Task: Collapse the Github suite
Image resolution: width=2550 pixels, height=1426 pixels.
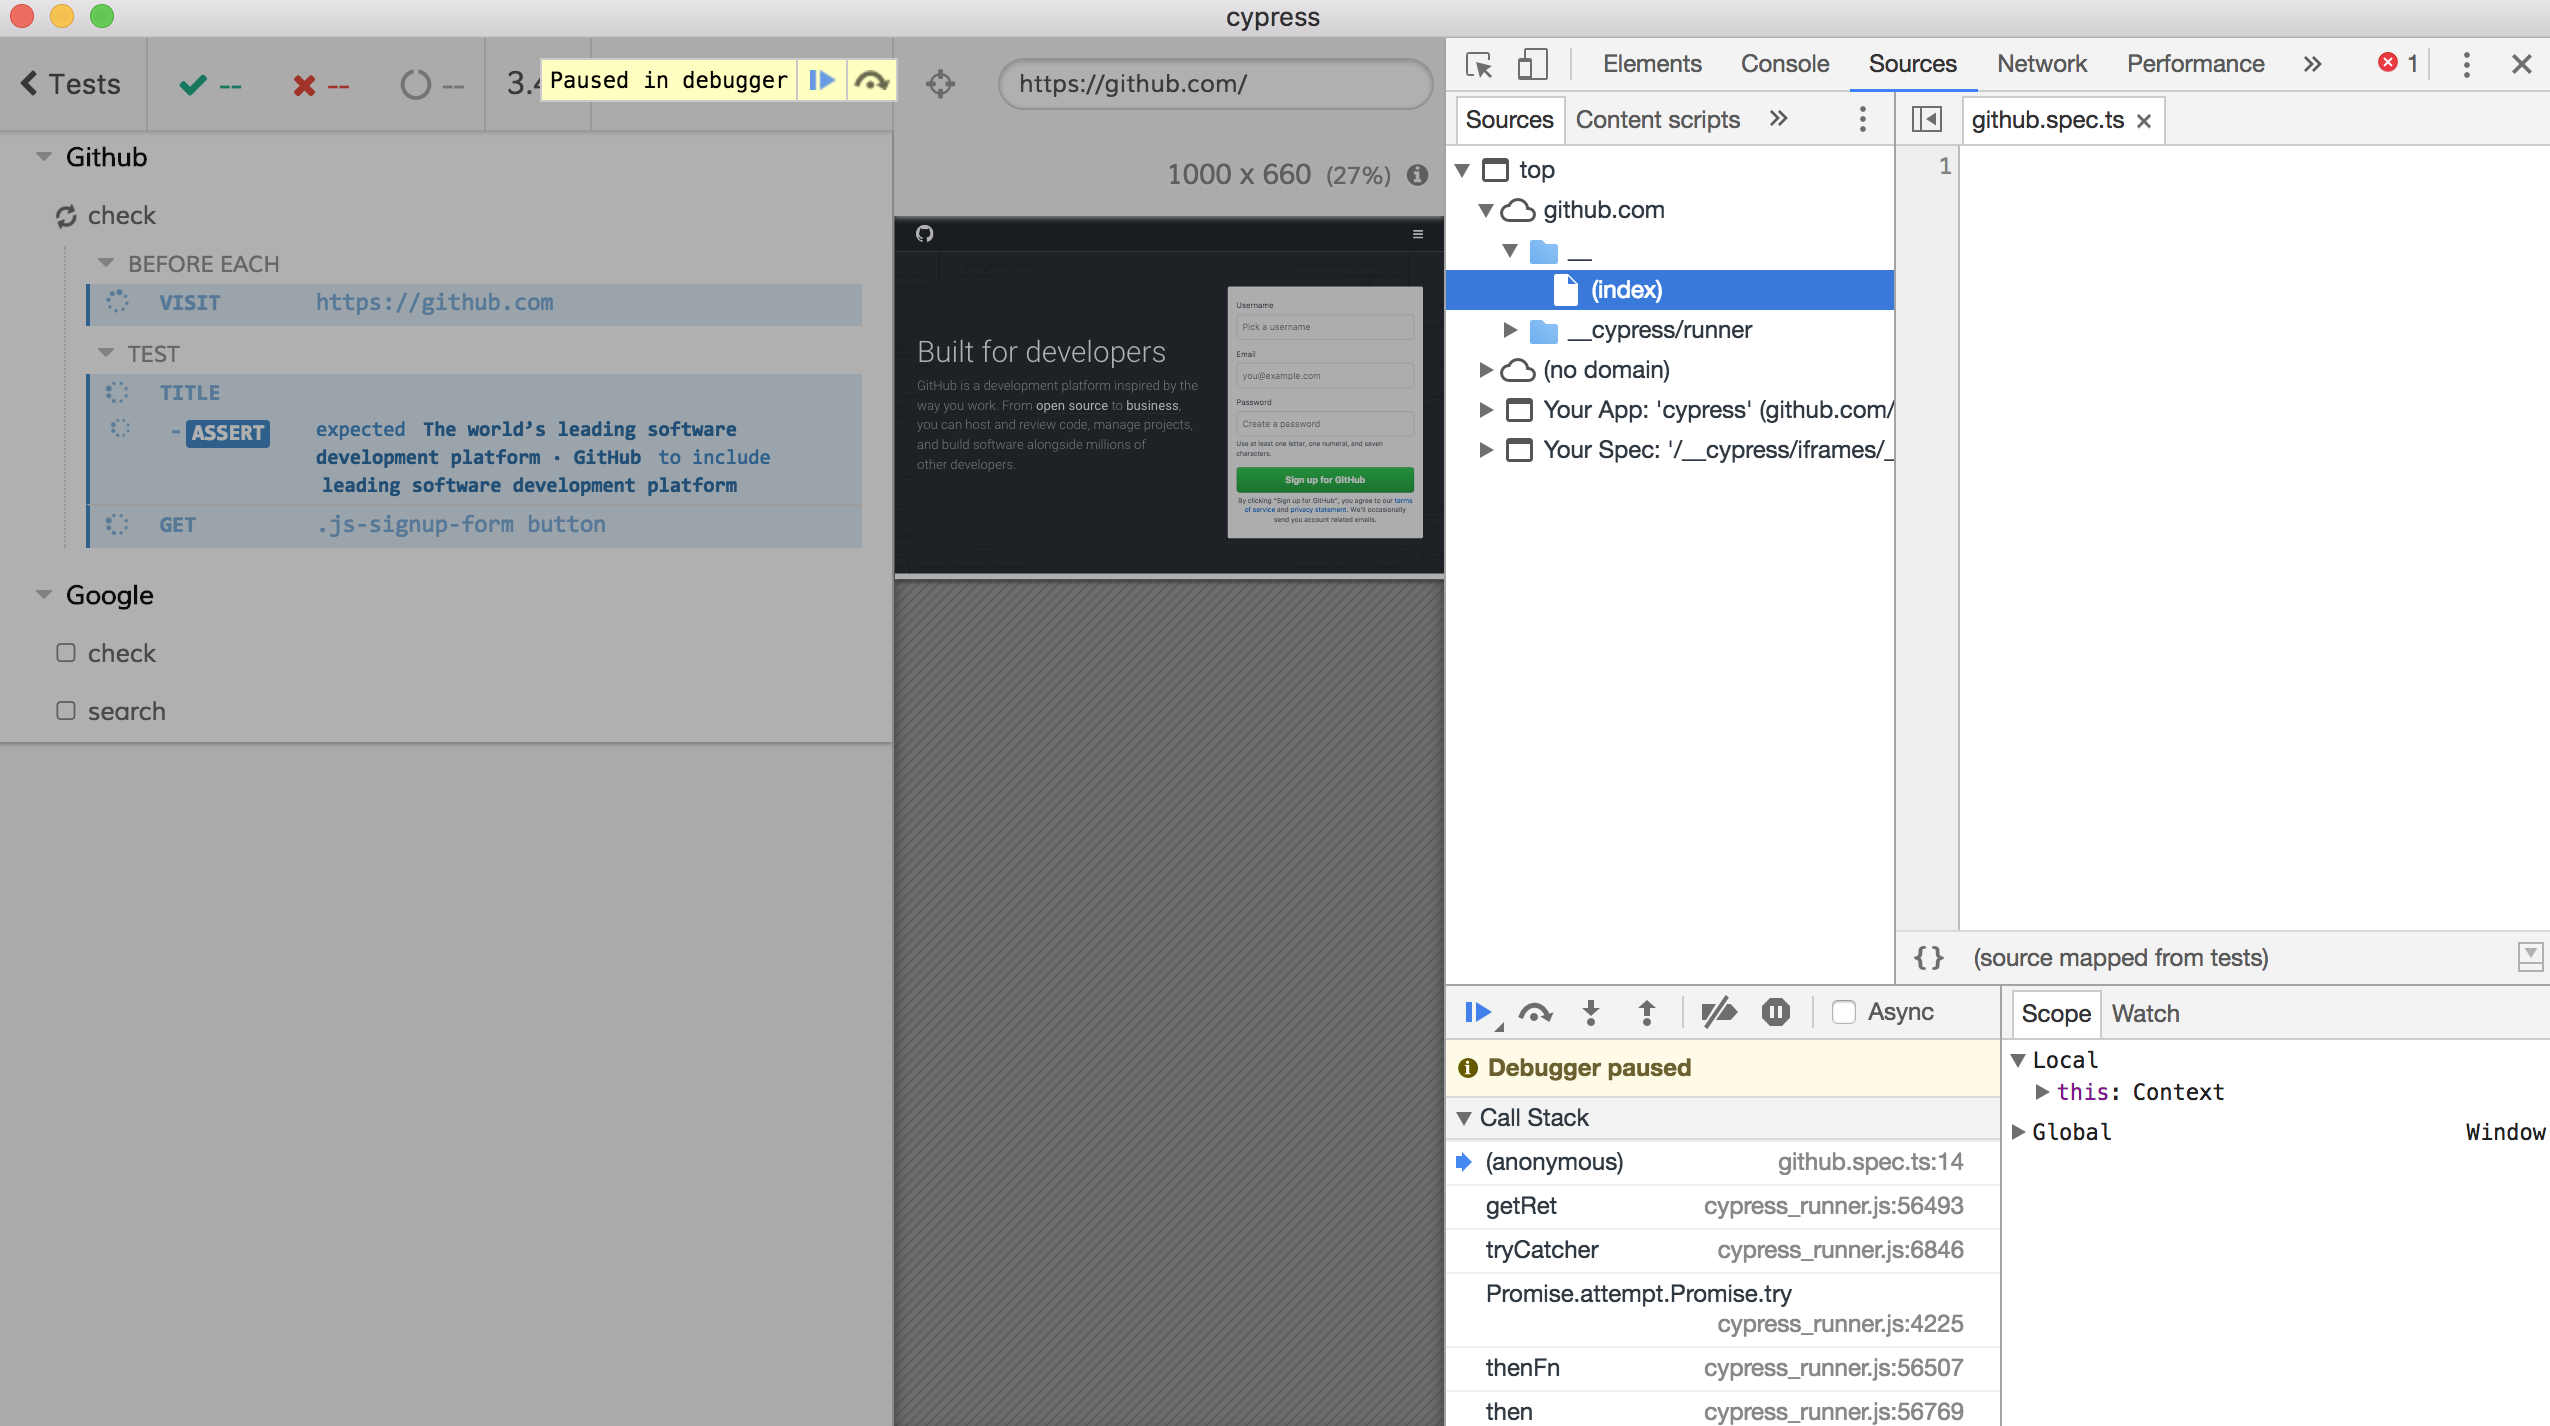Action: coord(44,157)
